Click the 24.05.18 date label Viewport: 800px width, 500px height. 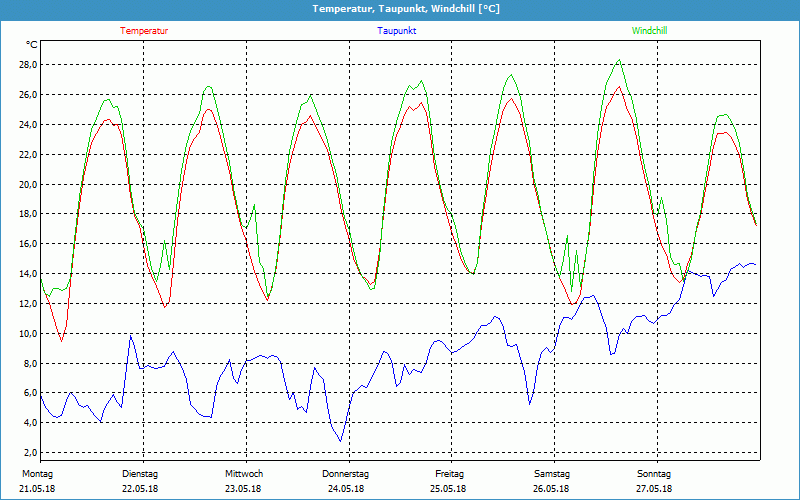346,489
